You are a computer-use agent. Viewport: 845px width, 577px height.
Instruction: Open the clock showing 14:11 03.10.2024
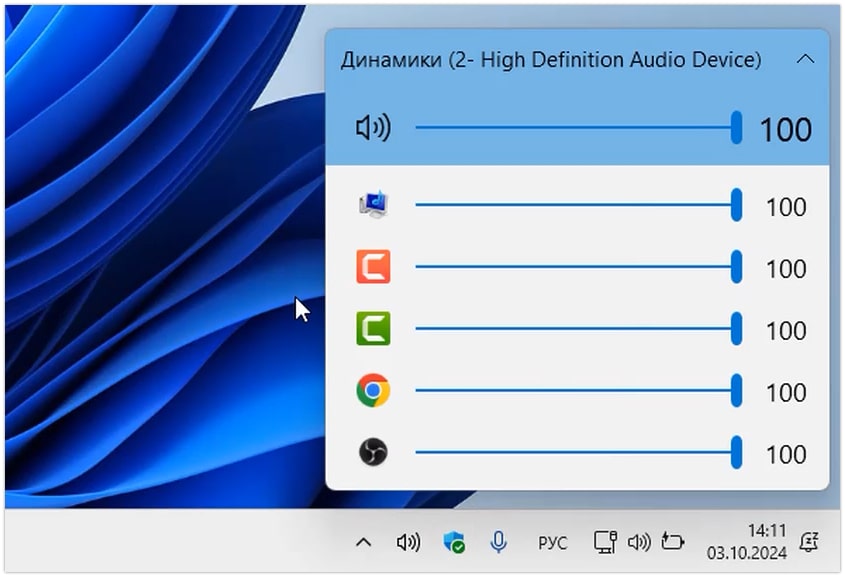pyautogui.click(x=746, y=541)
